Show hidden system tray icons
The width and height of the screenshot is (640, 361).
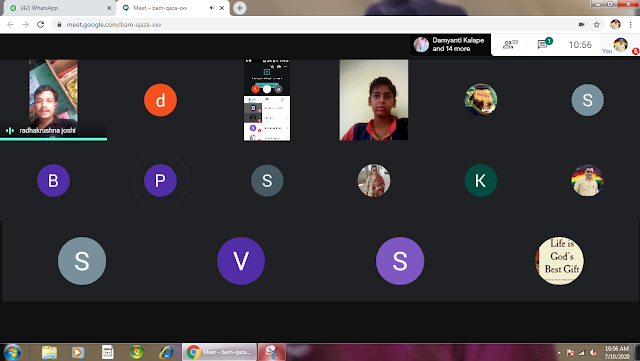coord(559,353)
